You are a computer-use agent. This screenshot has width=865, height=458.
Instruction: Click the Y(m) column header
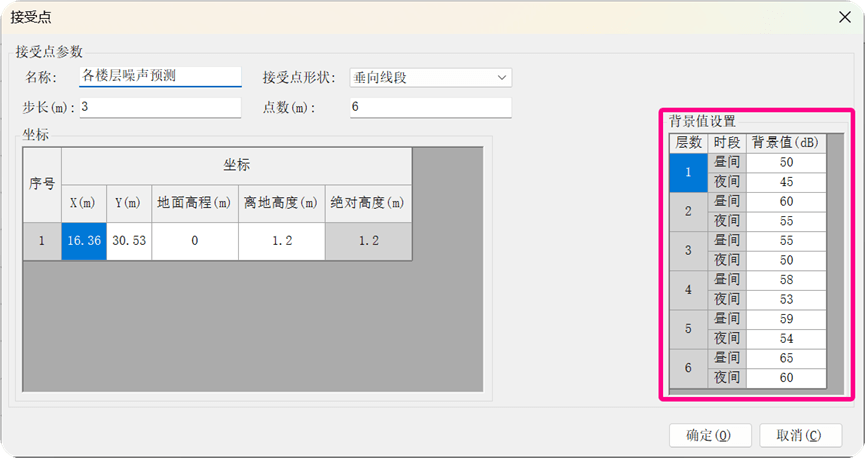point(129,204)
